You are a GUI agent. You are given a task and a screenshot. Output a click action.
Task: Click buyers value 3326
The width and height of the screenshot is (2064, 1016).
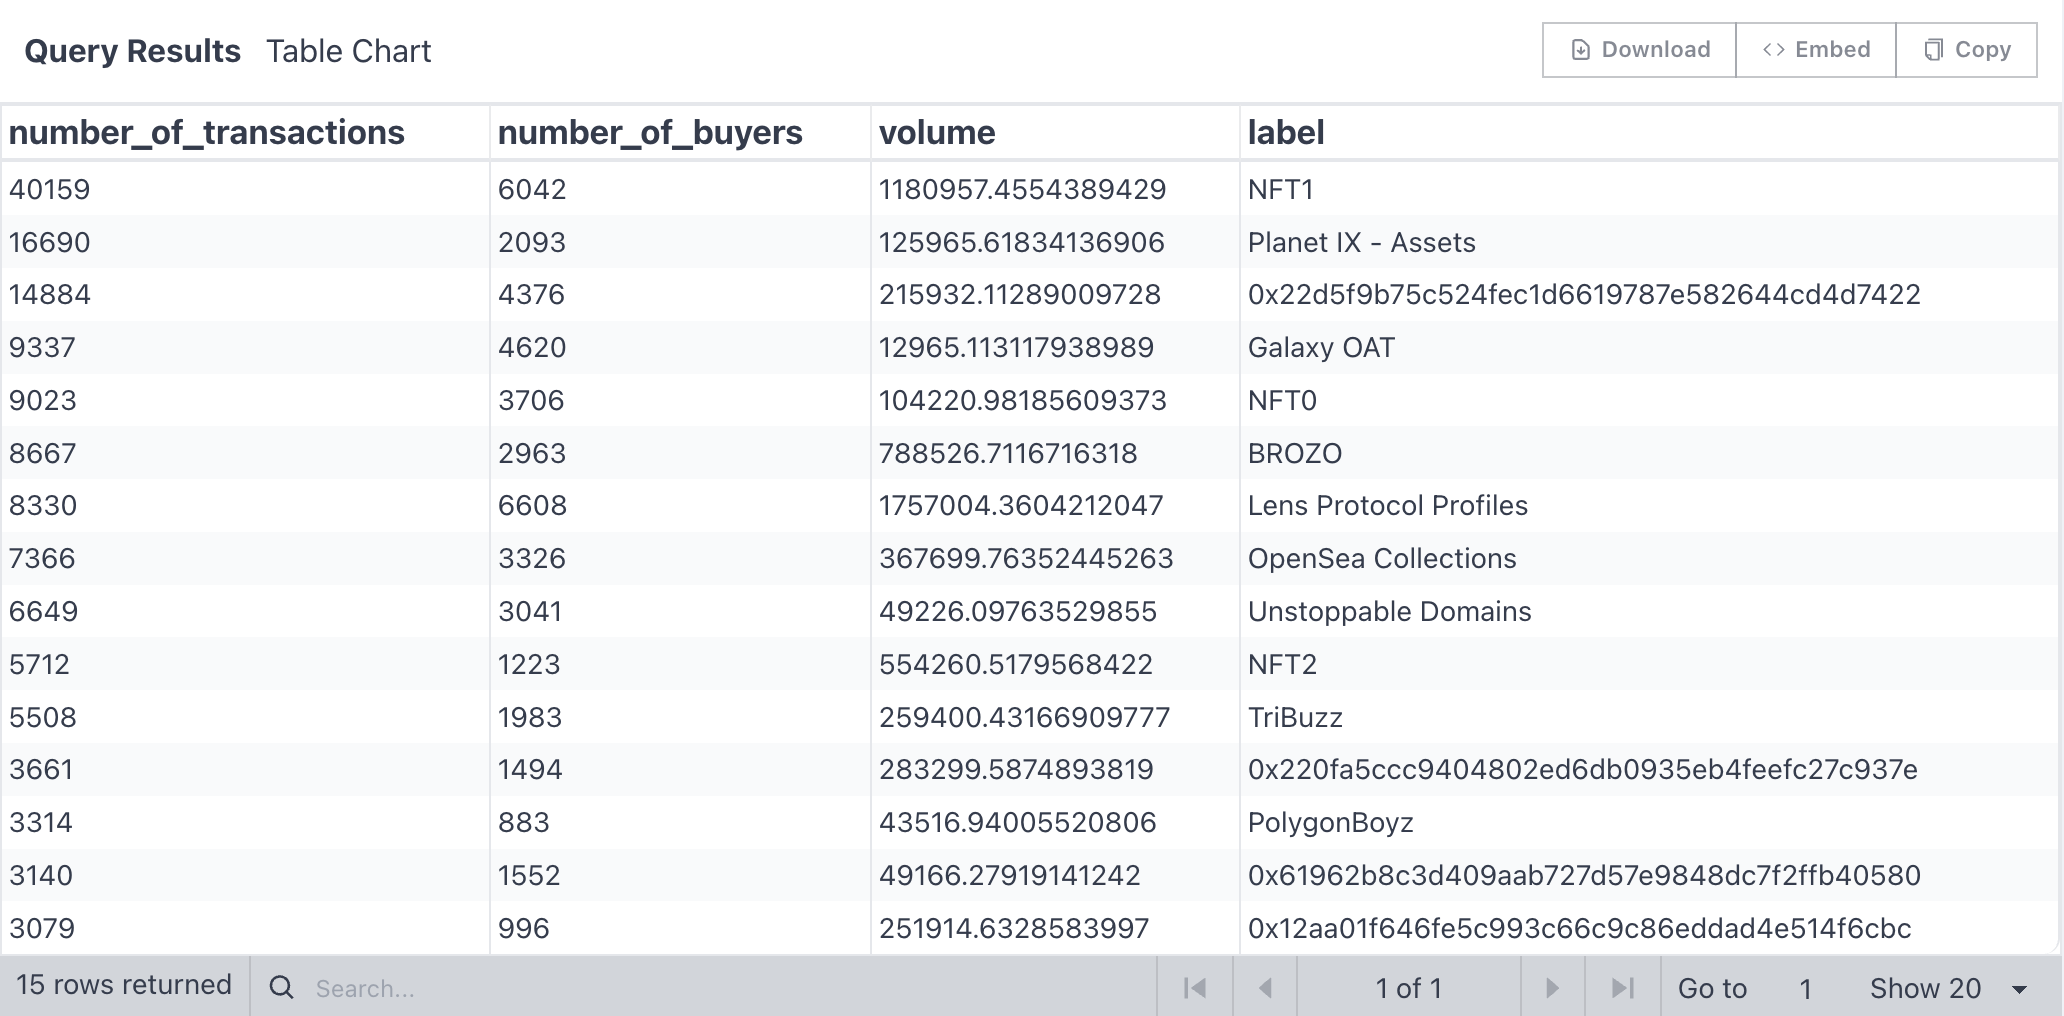pos(532,558)
